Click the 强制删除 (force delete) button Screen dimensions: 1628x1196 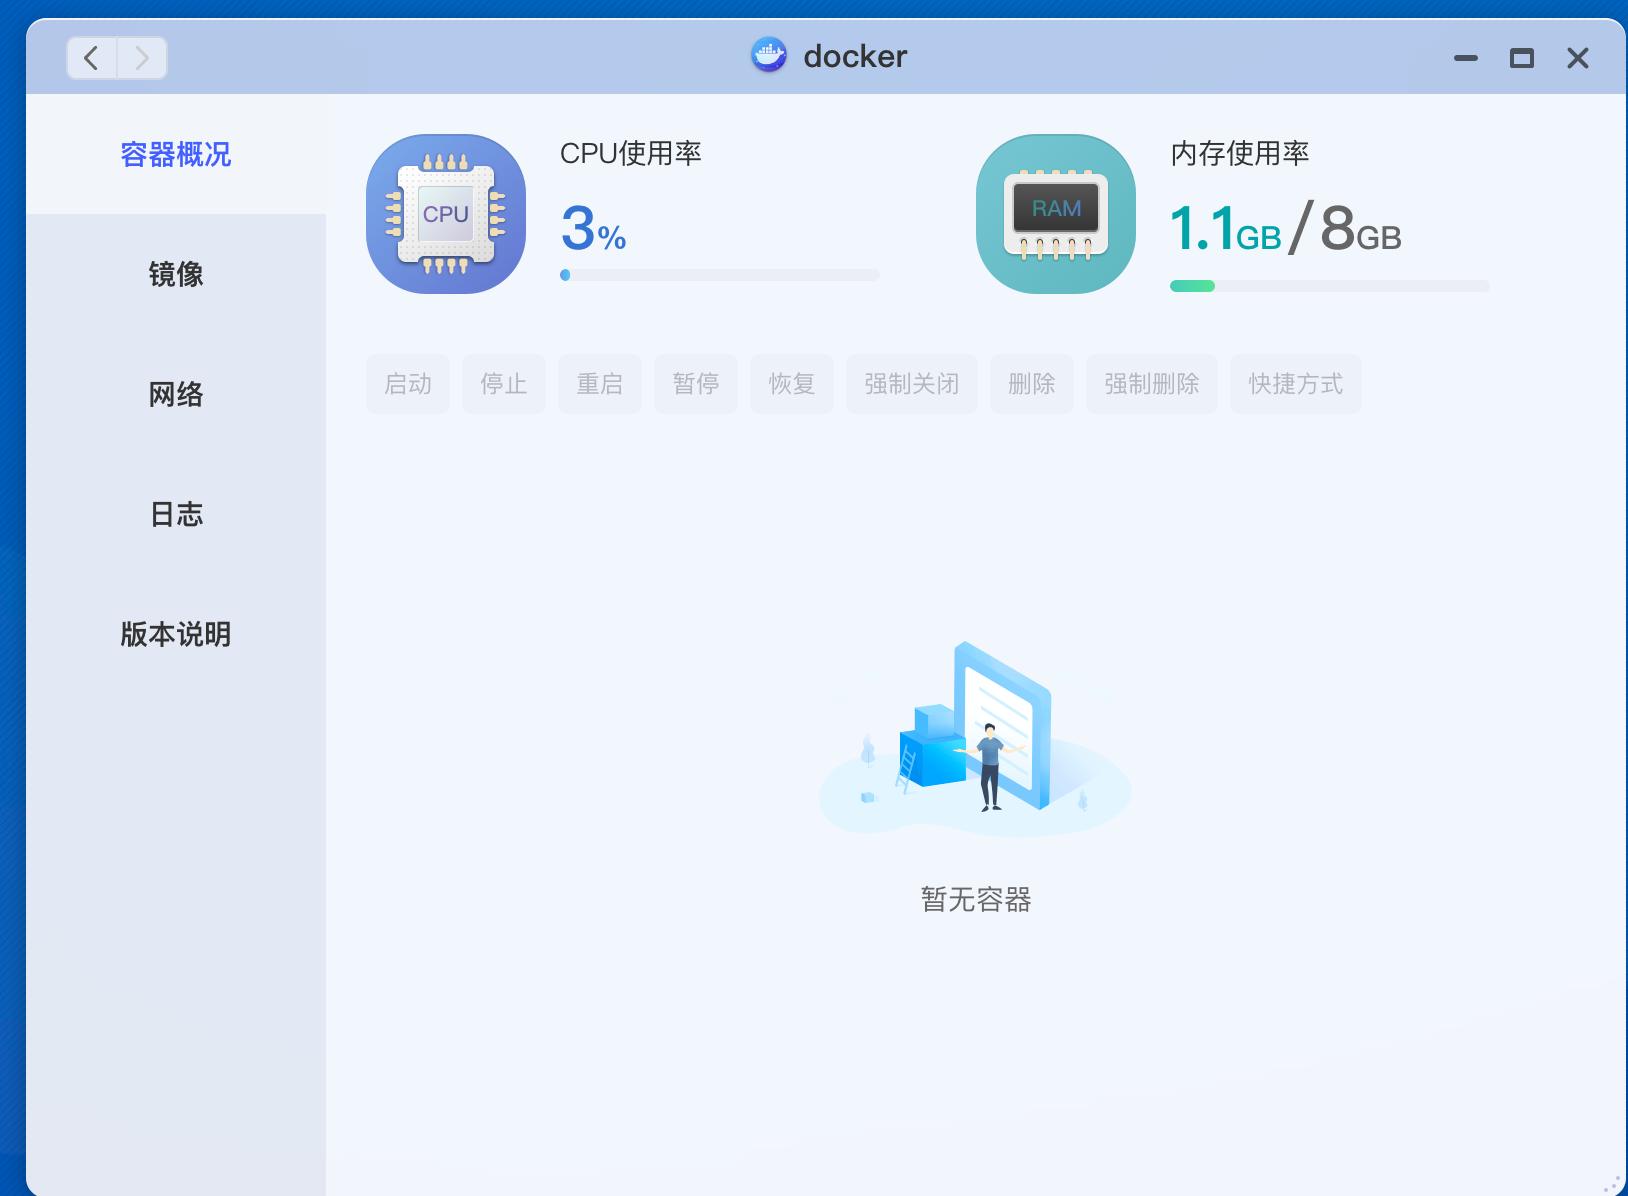(x=1151, y=383)
